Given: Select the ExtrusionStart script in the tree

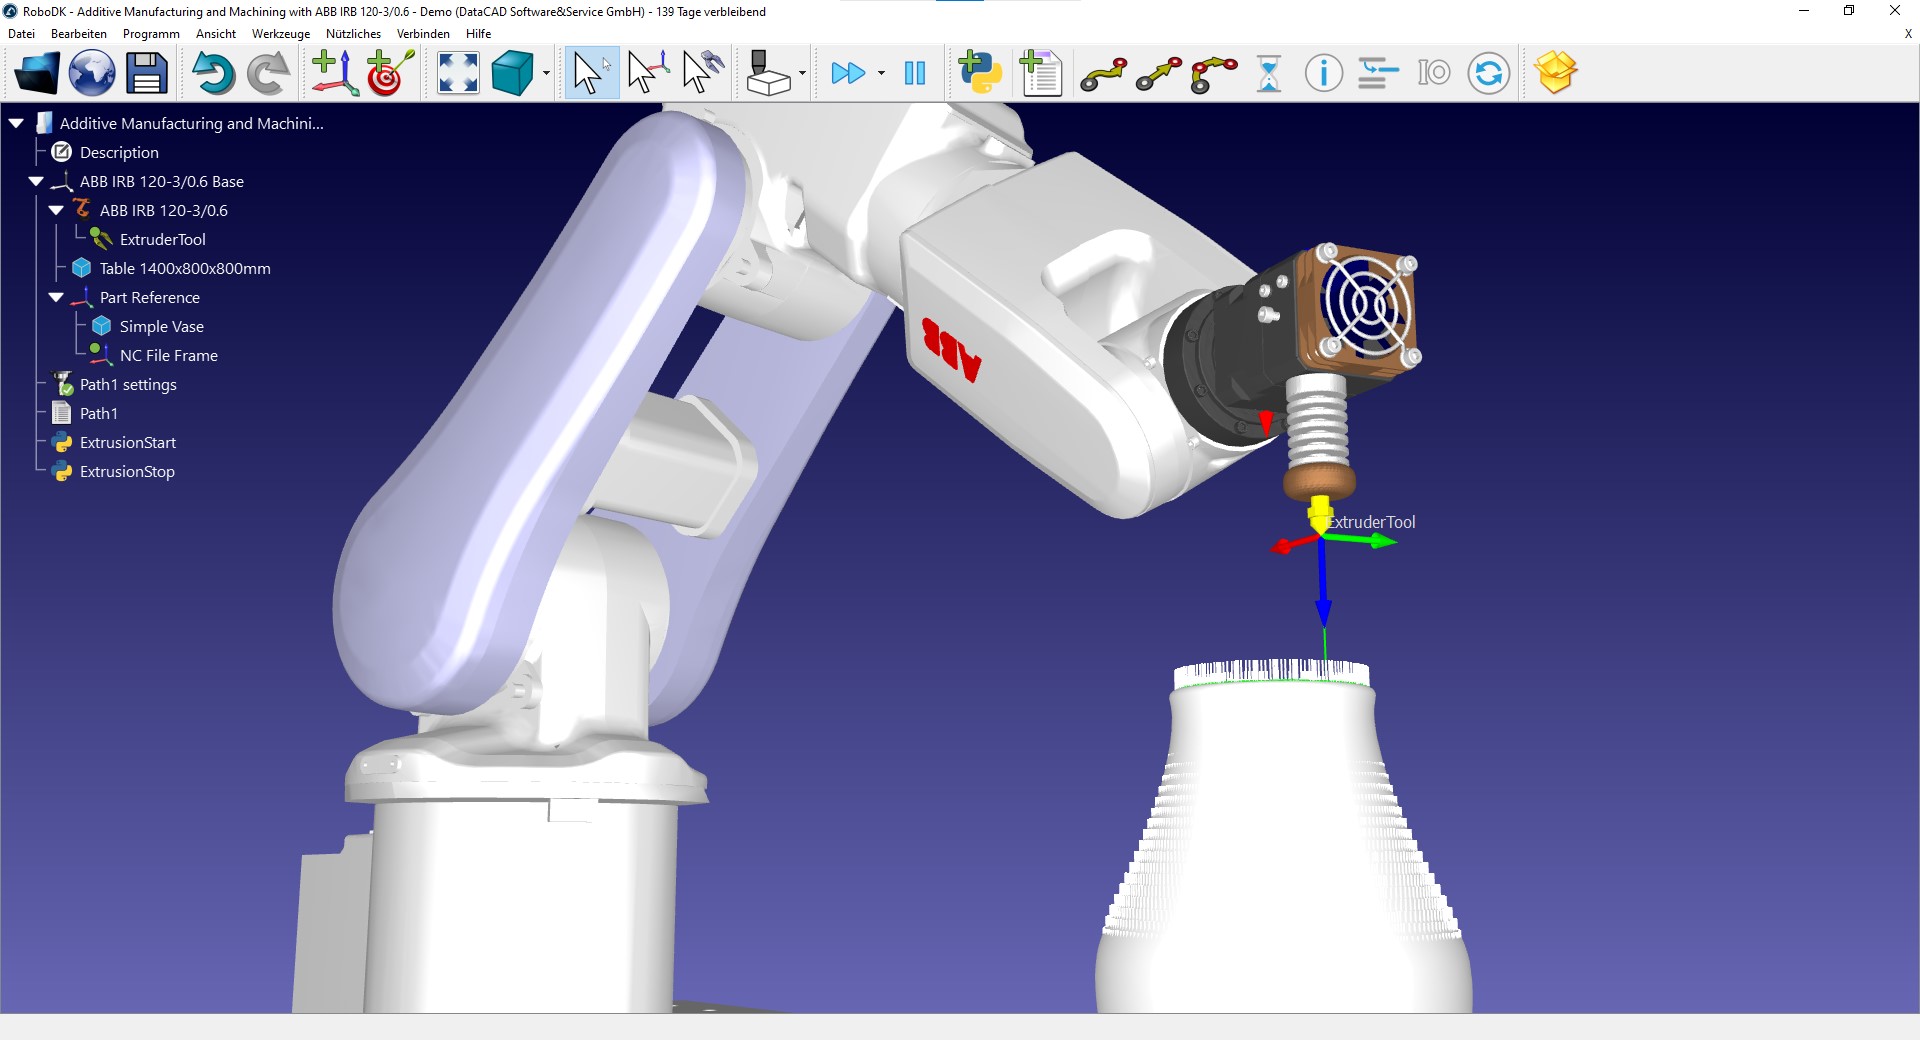Looking at the screenshot, I should click(x=128, y=442).
